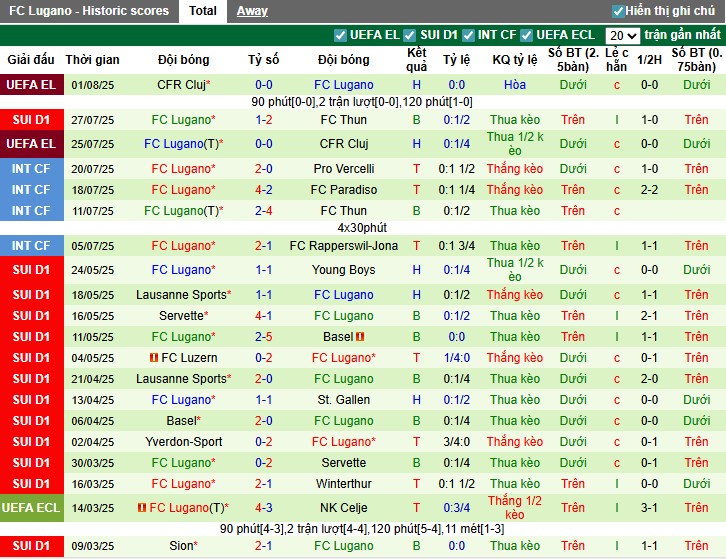Click the 4-2 score against FC Paradiso
Screen dimensions: 726x559
click(263, 190)
